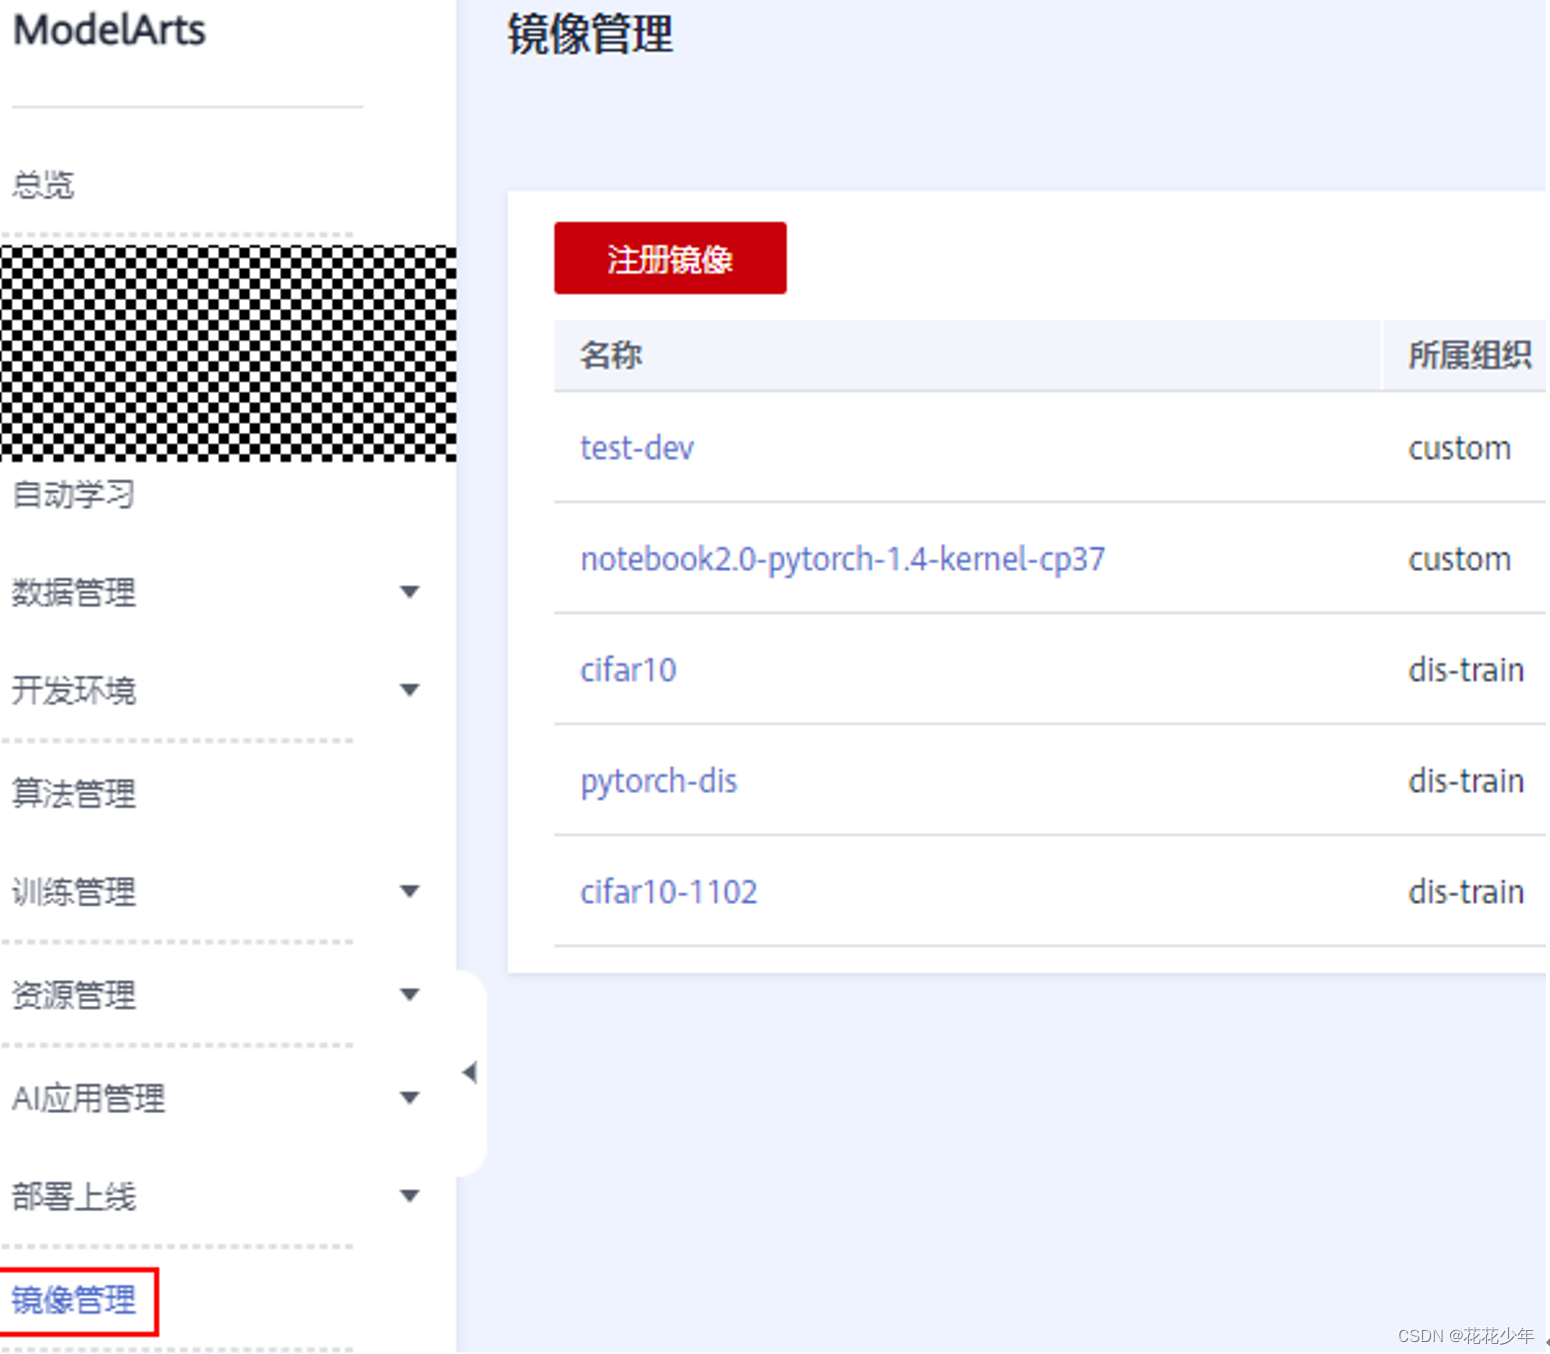
Task: Open the test-dev image
Action: pos(637,448)
